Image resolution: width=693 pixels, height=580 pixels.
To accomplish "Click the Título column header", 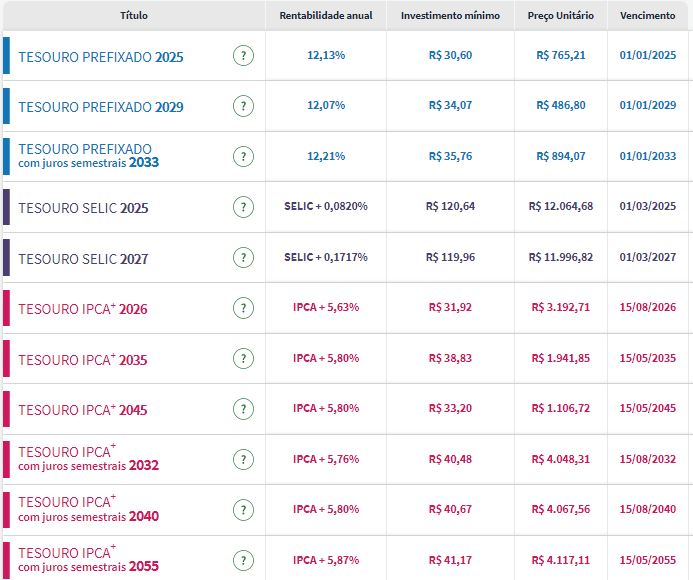I will [134, 15].
